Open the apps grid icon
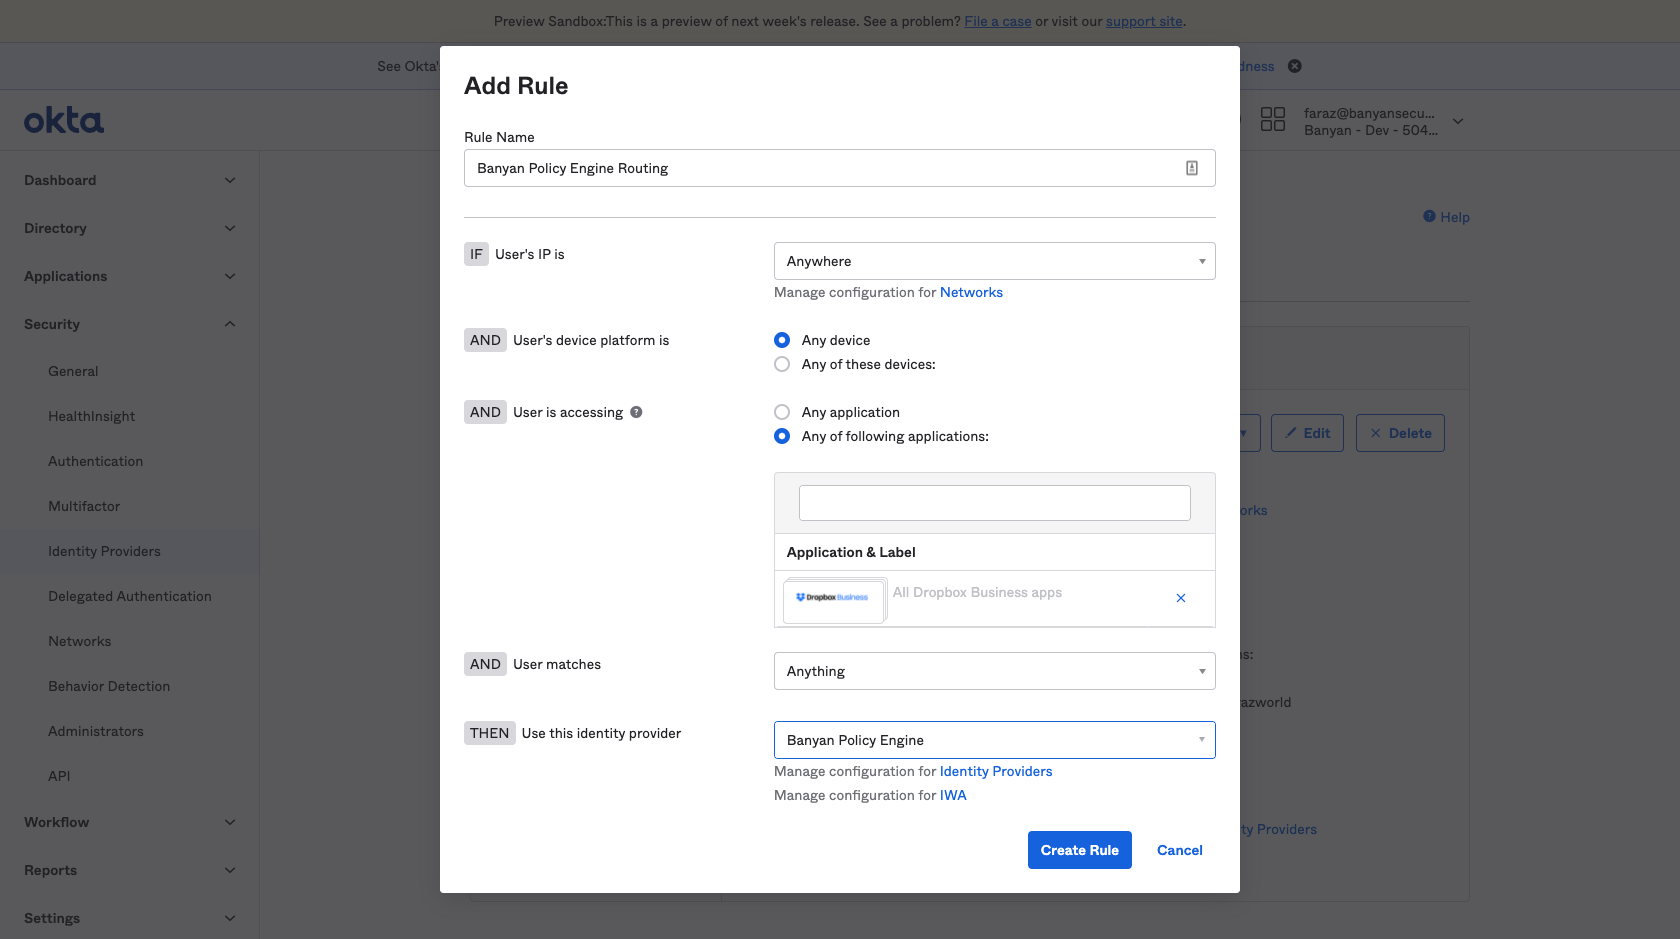Image resolution: width=1680 pixels, height=939 pixels. pos(1272,120)
